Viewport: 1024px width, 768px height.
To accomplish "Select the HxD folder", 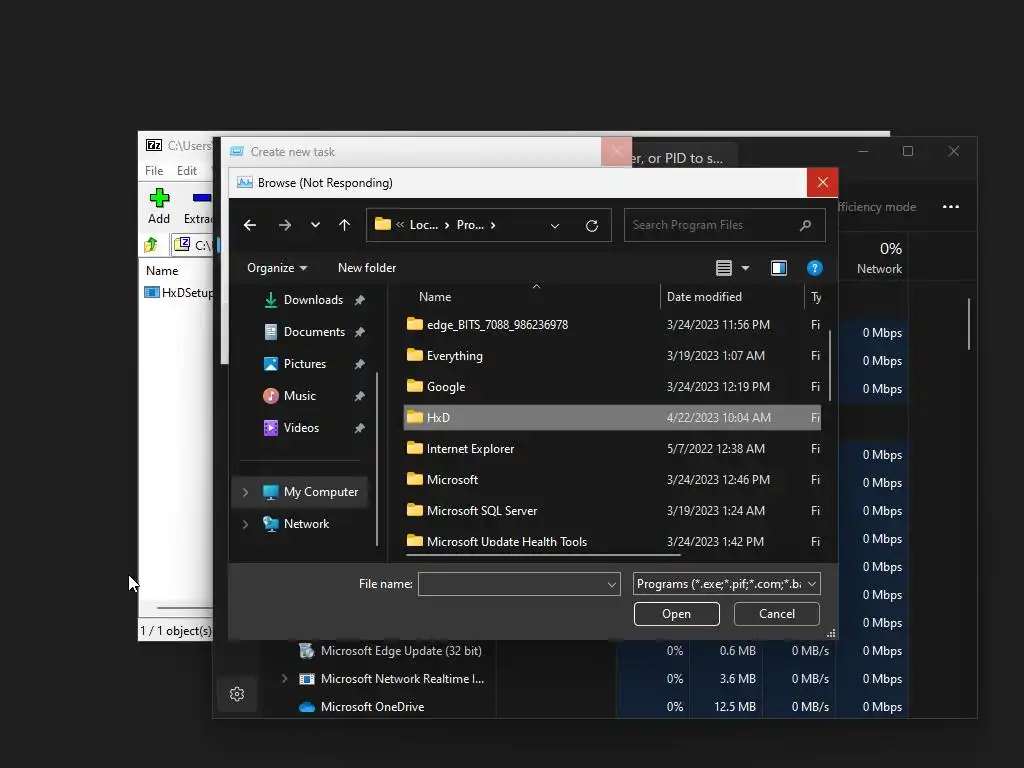I will coord(612,417).
